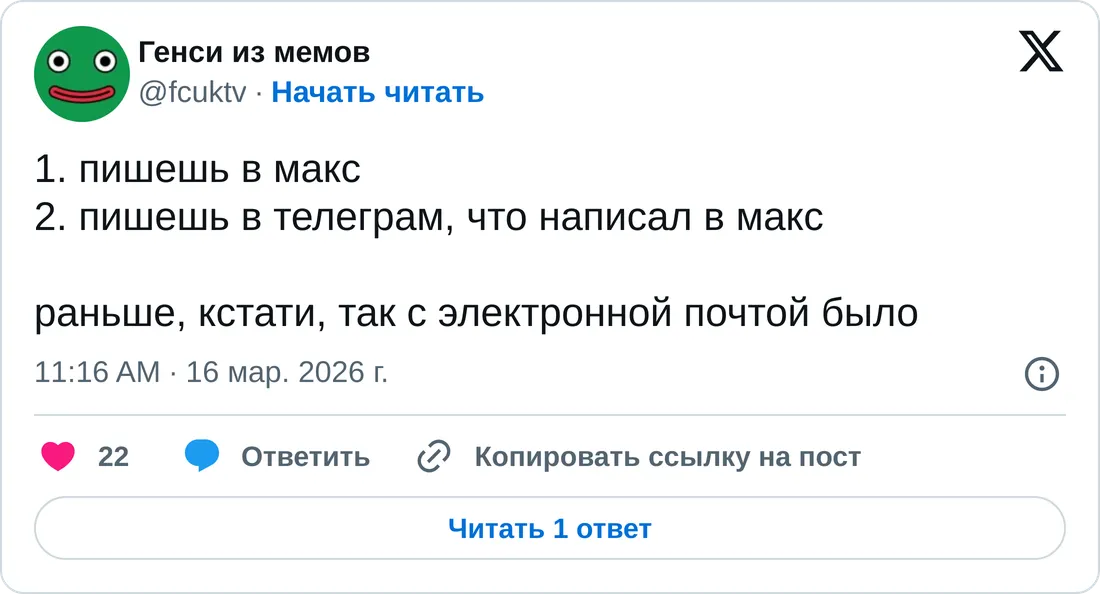Viewport: 1100px width, 594px height.
Task: Click the chain link icon
Action: point(434,457)
